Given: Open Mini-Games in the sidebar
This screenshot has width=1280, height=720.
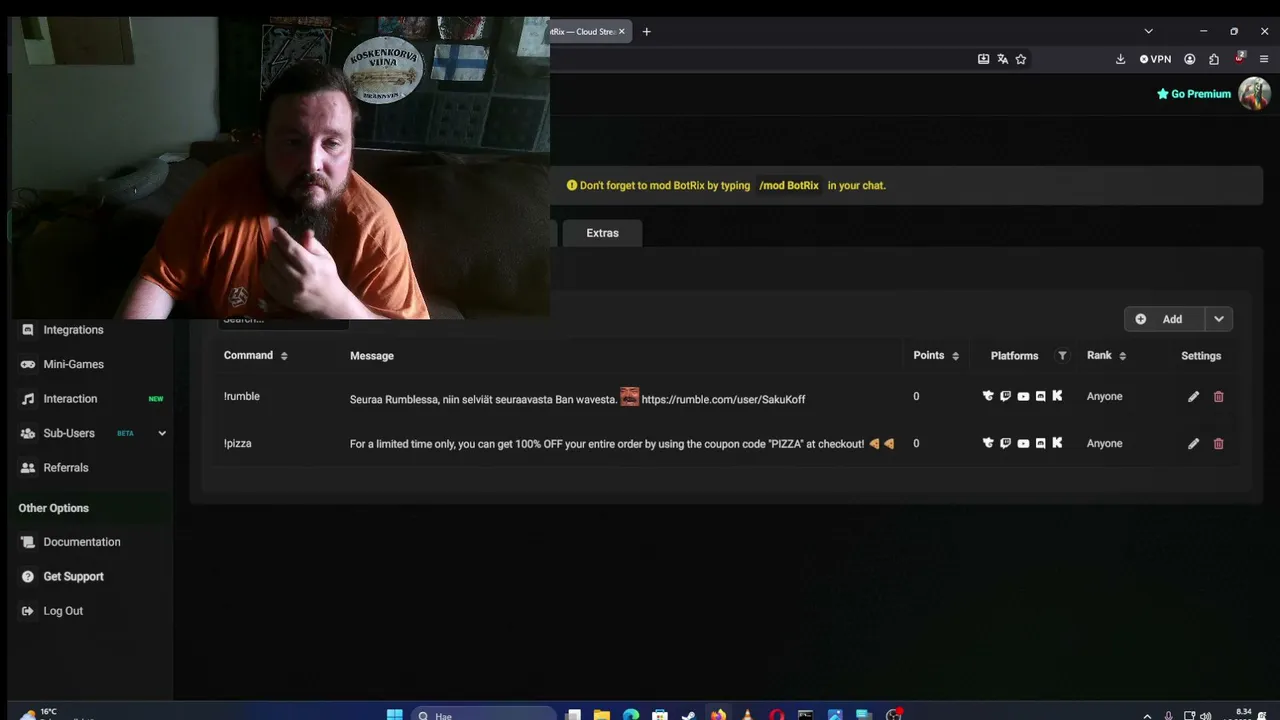Looking at the screenshot, I should pos(73,364).
